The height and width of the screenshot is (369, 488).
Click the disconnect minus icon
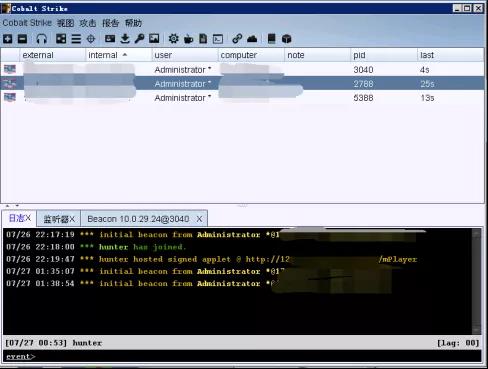tap(22, 39)
